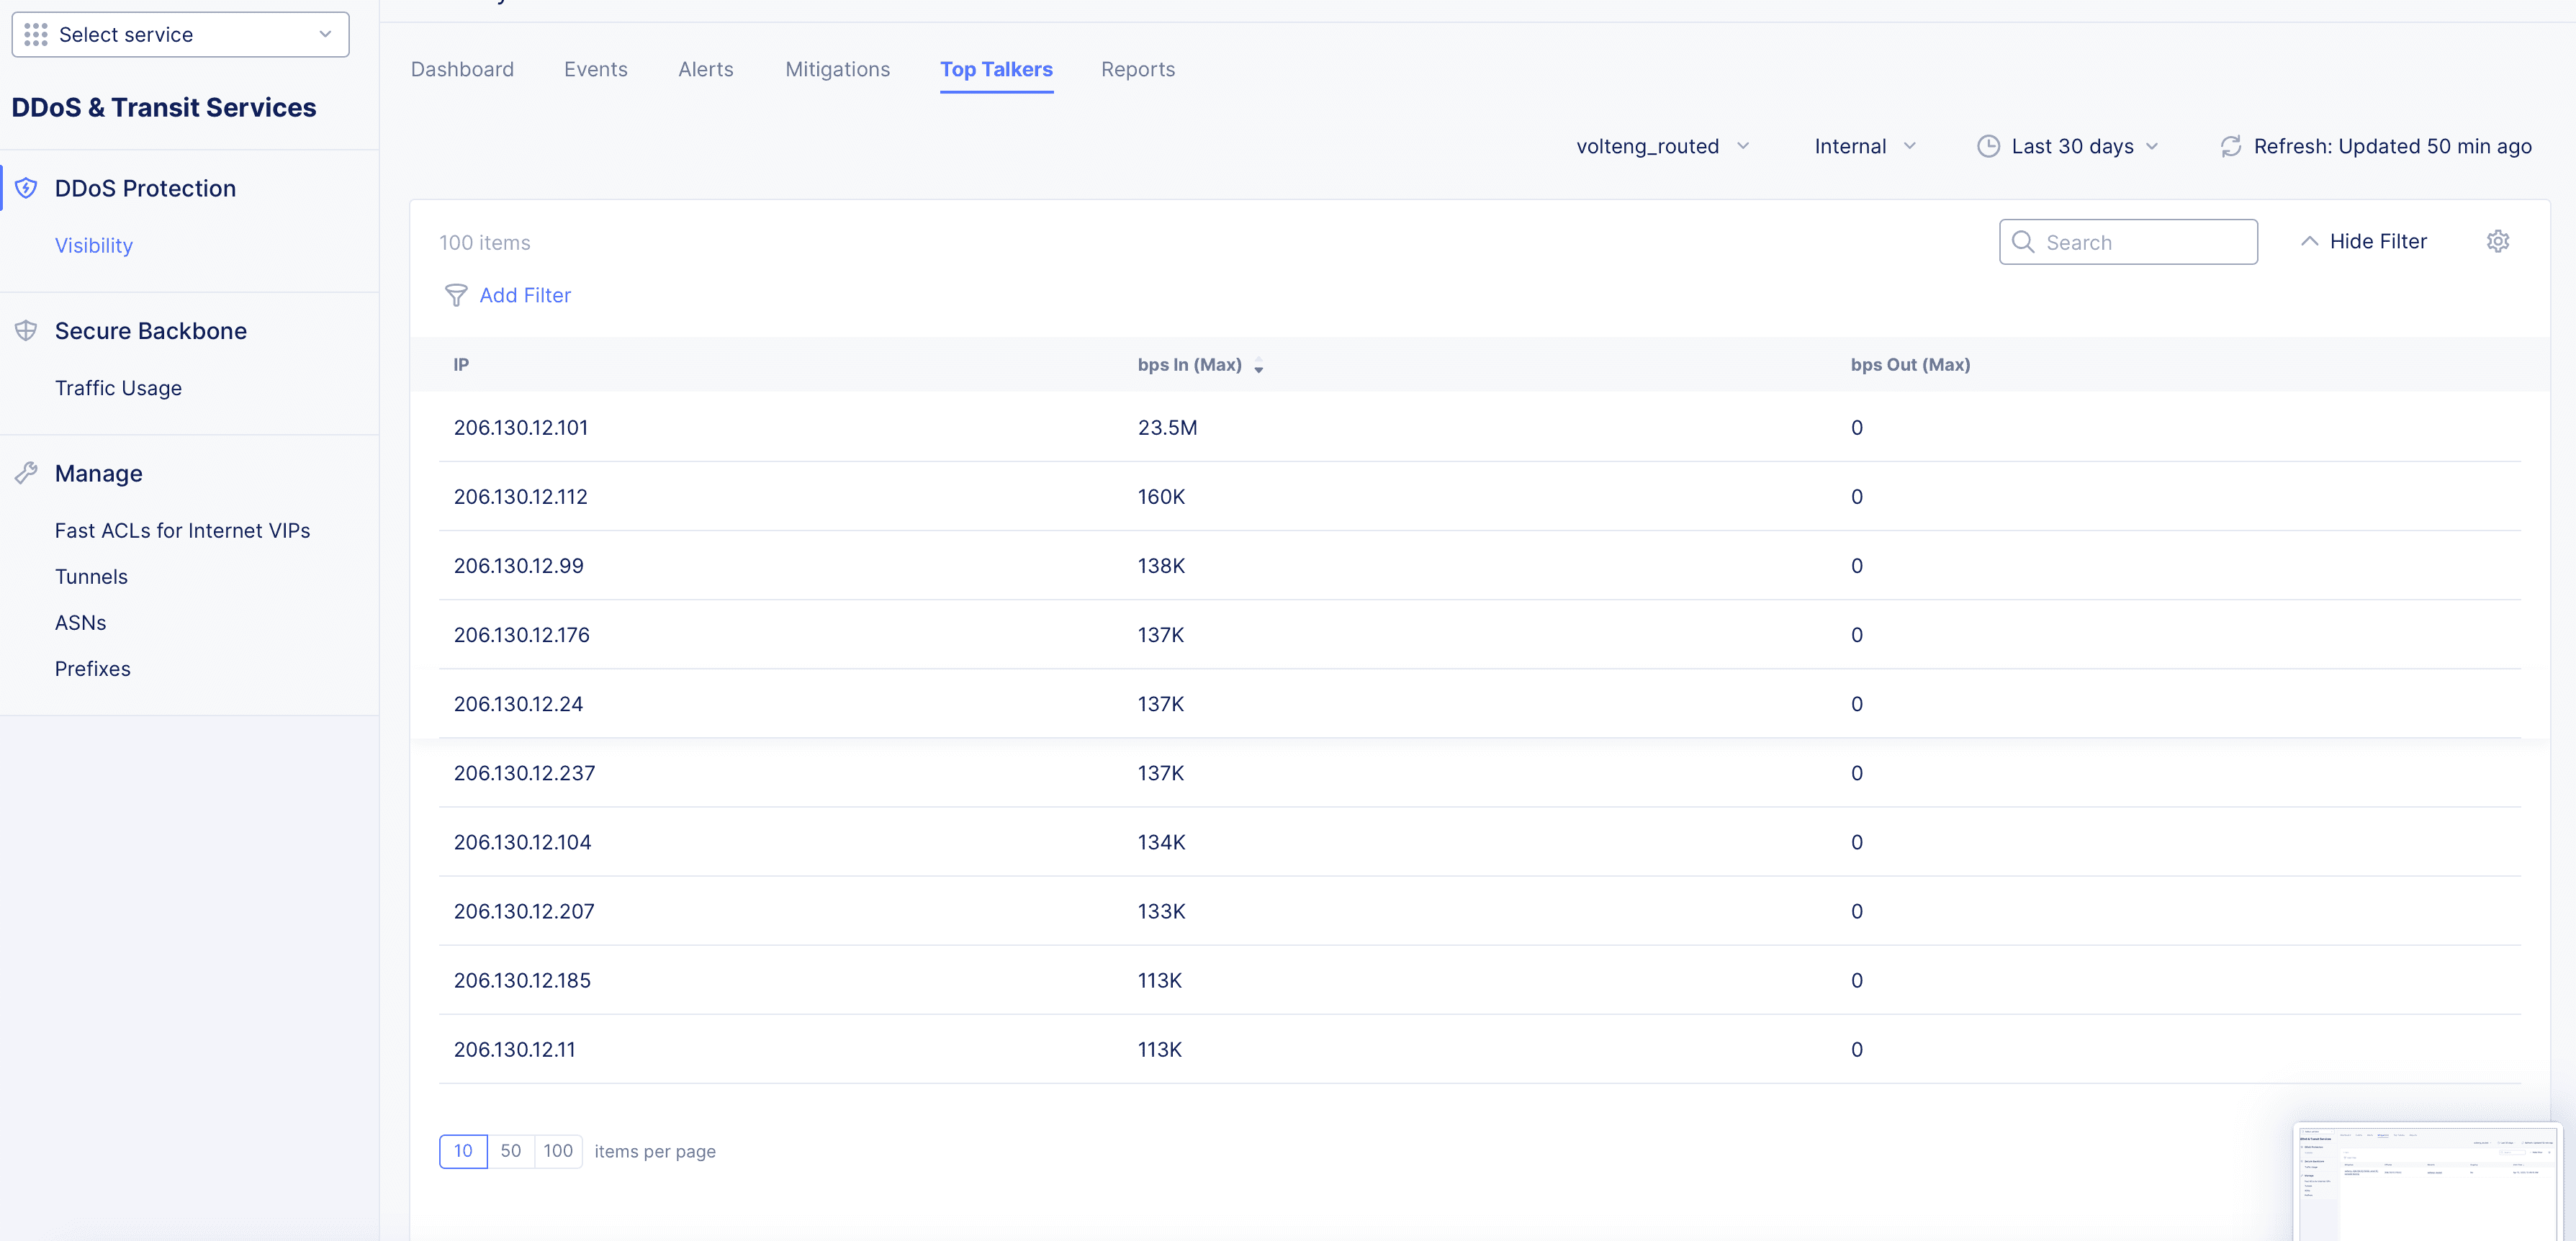Select row 206.130.12.24

coord(1480,703)
